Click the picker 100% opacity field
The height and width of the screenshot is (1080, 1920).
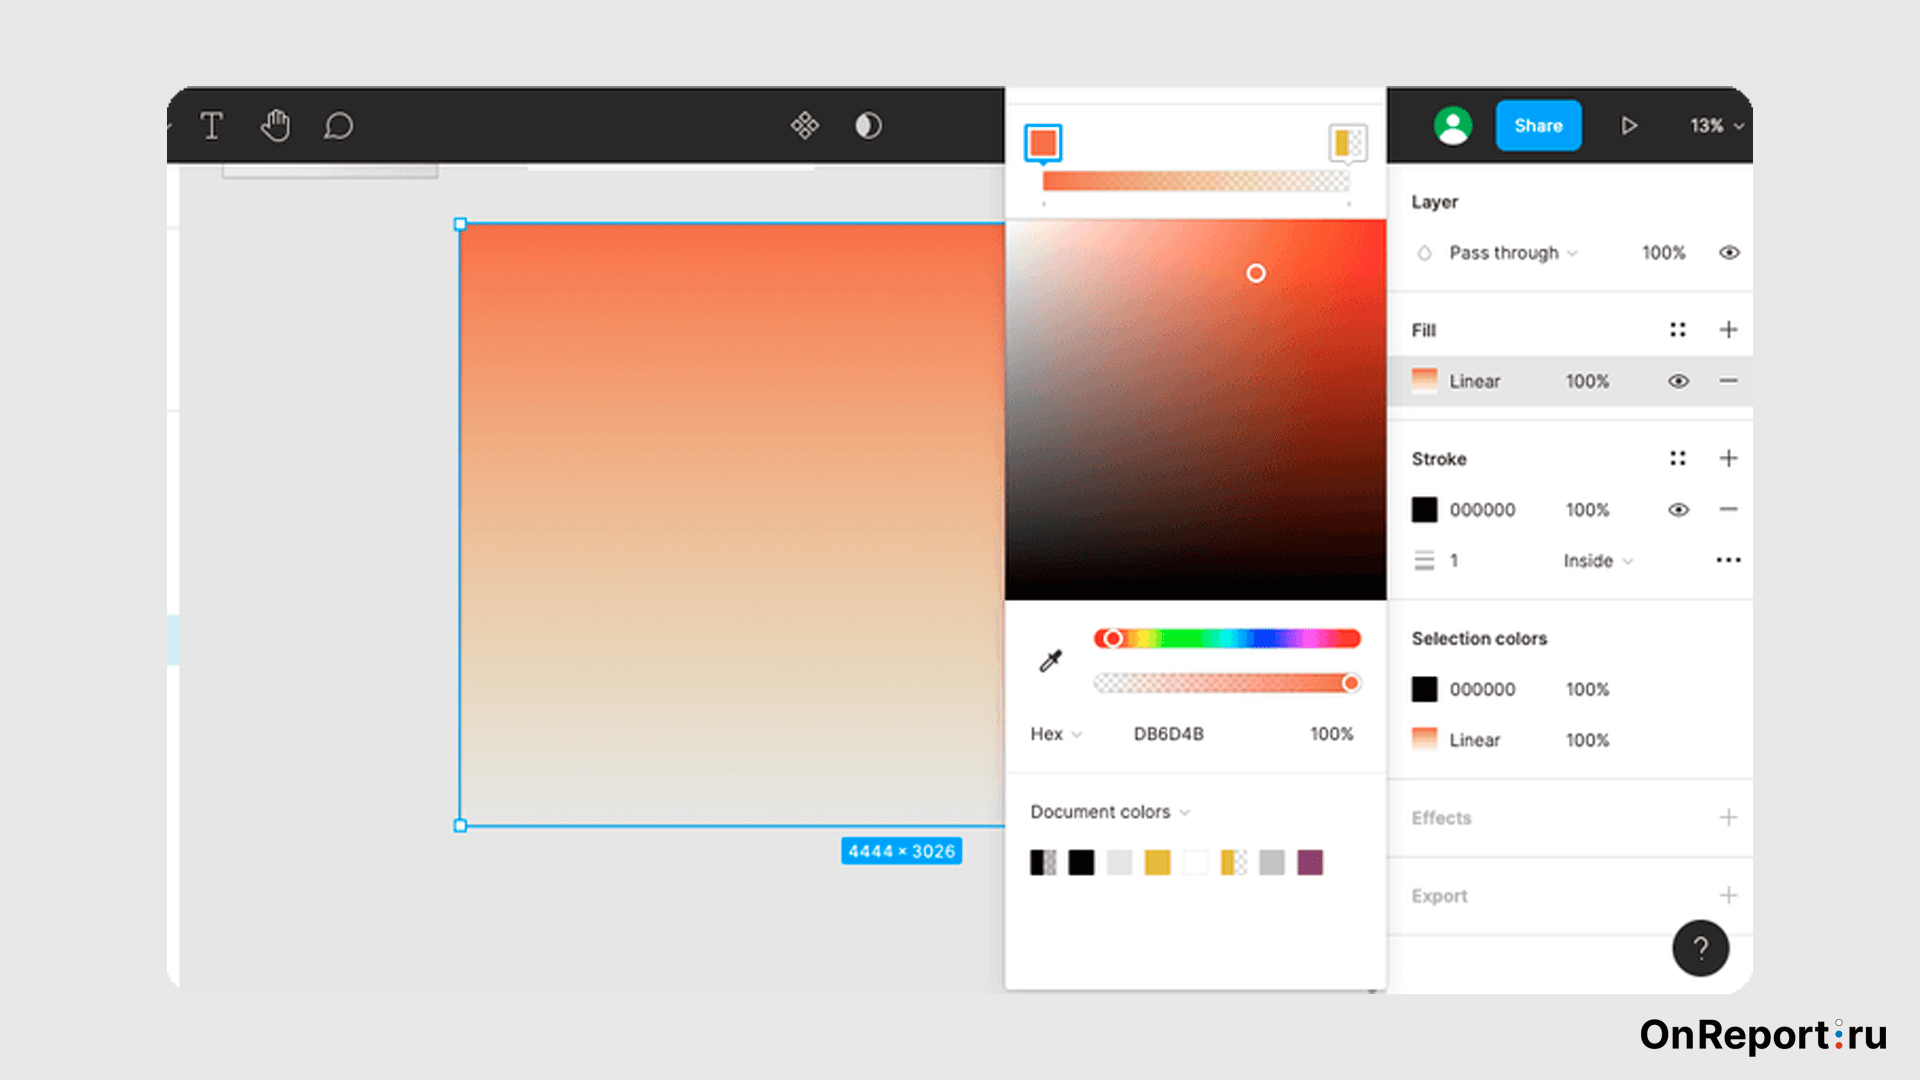(x=1332, y=734)
